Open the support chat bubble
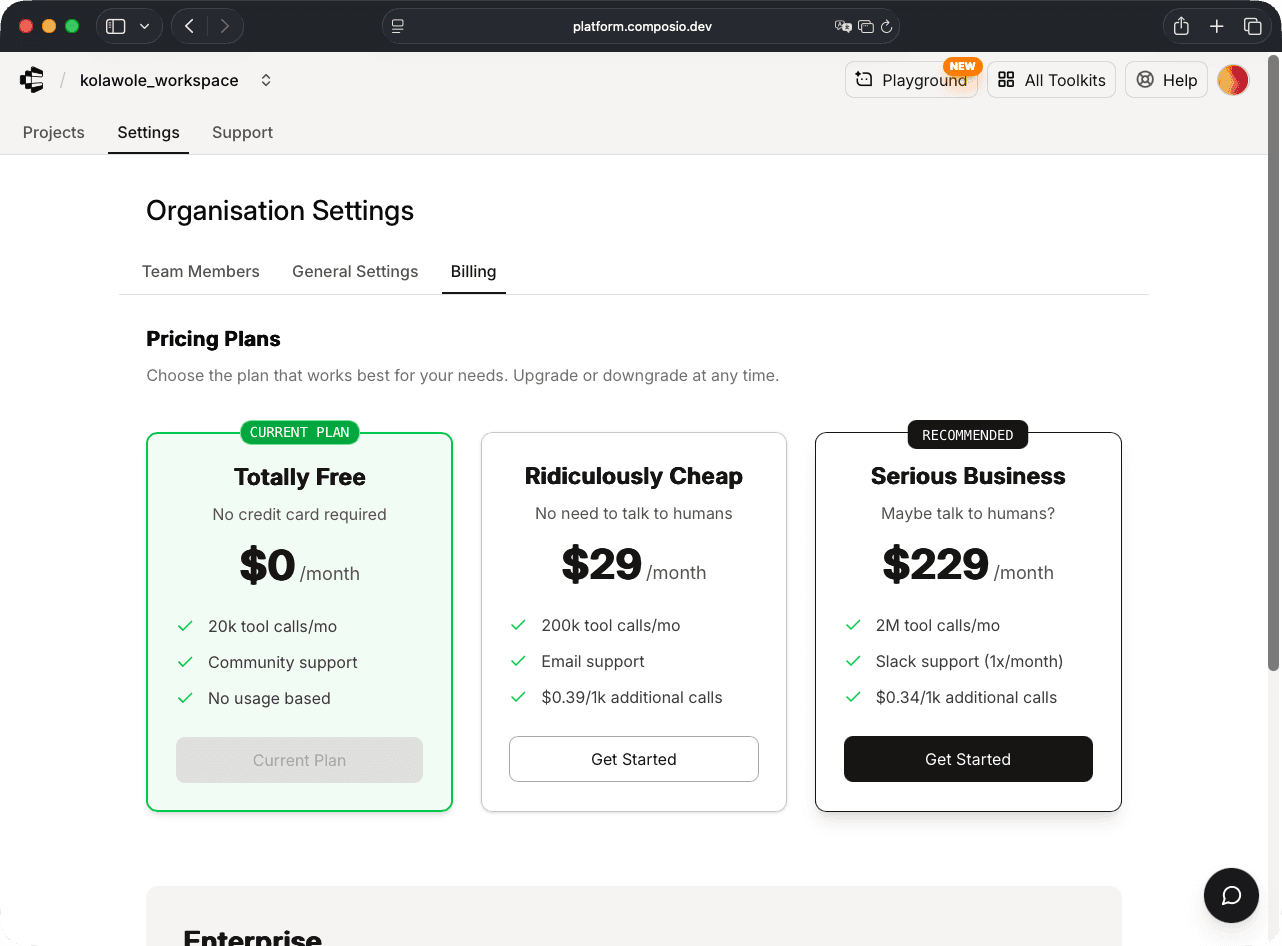 click(x=1231, y=895)
